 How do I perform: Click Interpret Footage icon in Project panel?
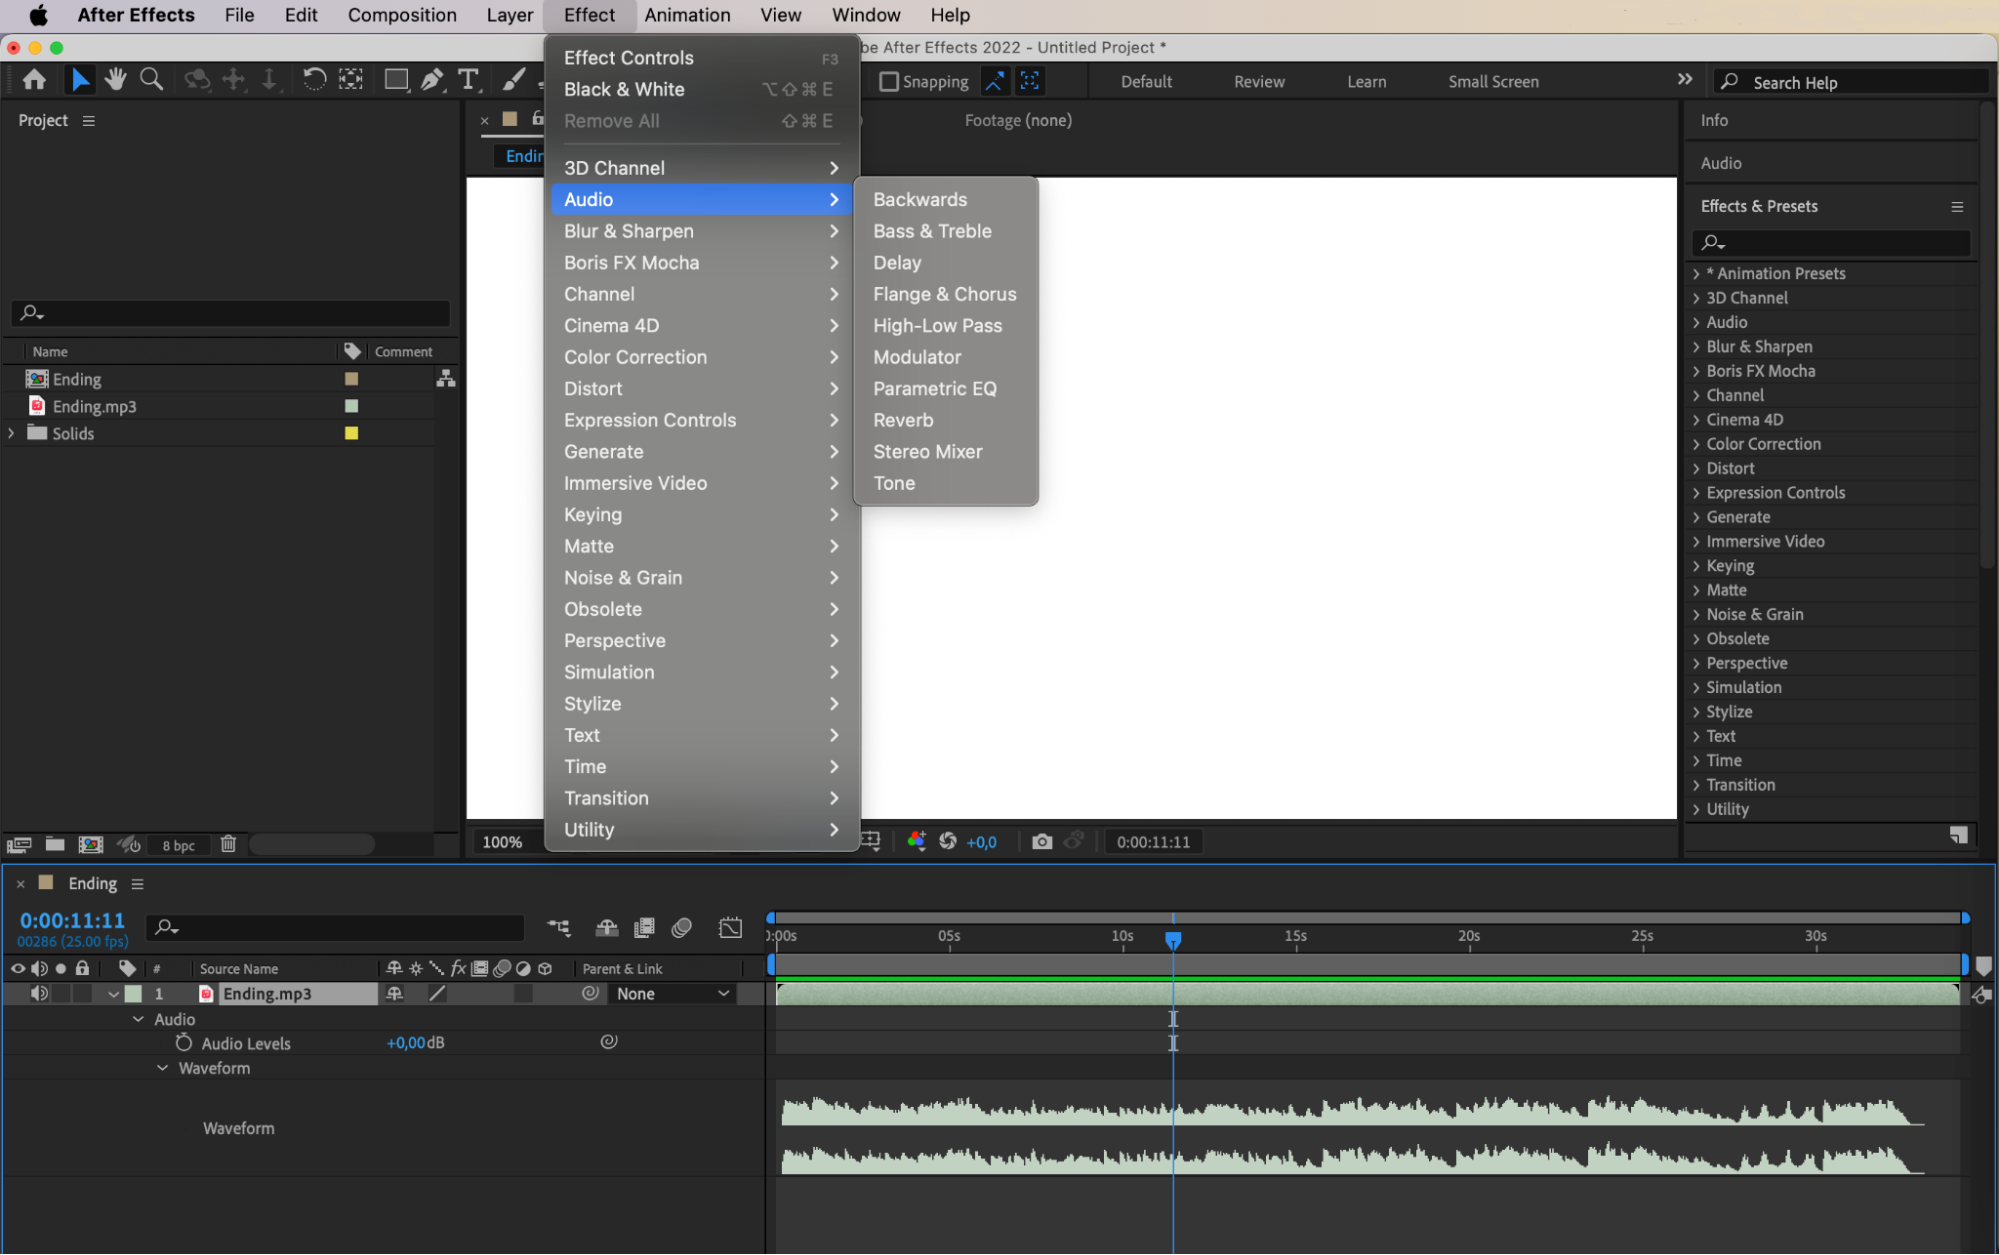coord(19,845)
